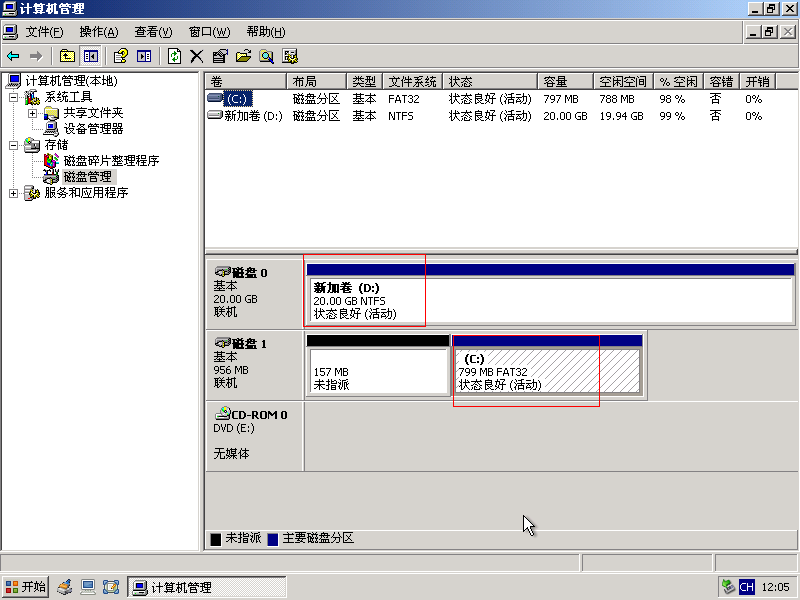This screenshot has height=600, width=800.
Task: Select the 157 MB 未指派 unallocated block
Action: 378,364
